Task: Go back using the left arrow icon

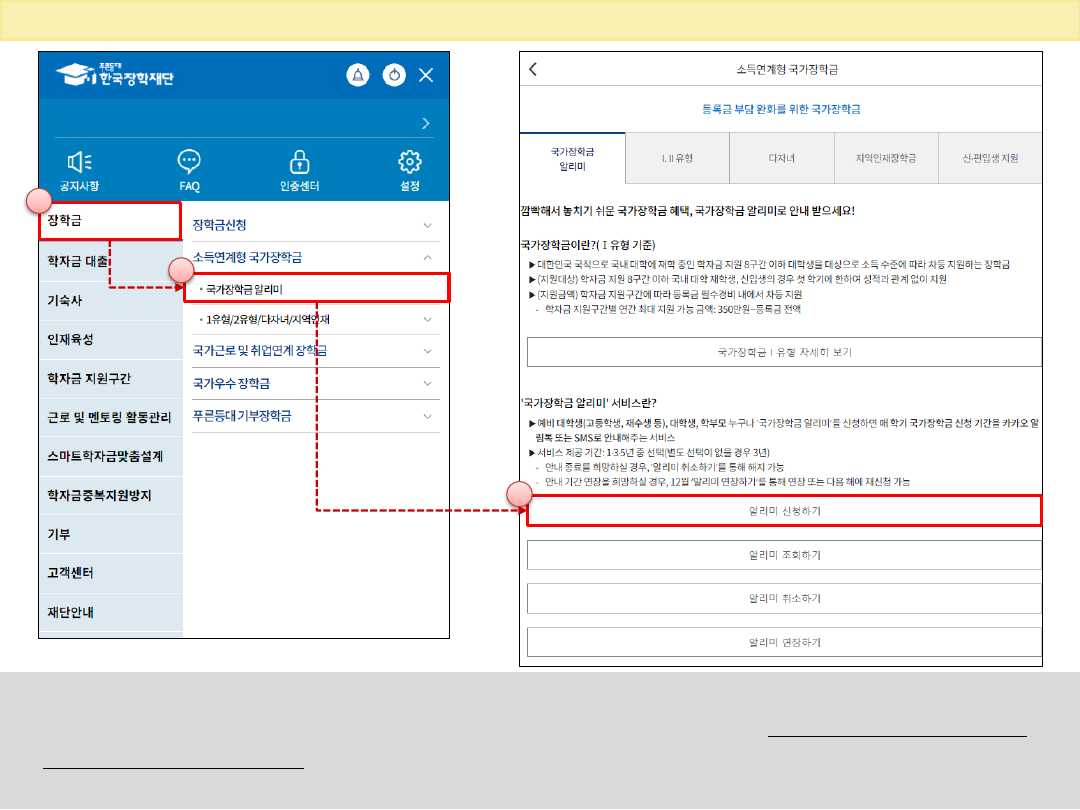Action: click(x=533, y=69)
